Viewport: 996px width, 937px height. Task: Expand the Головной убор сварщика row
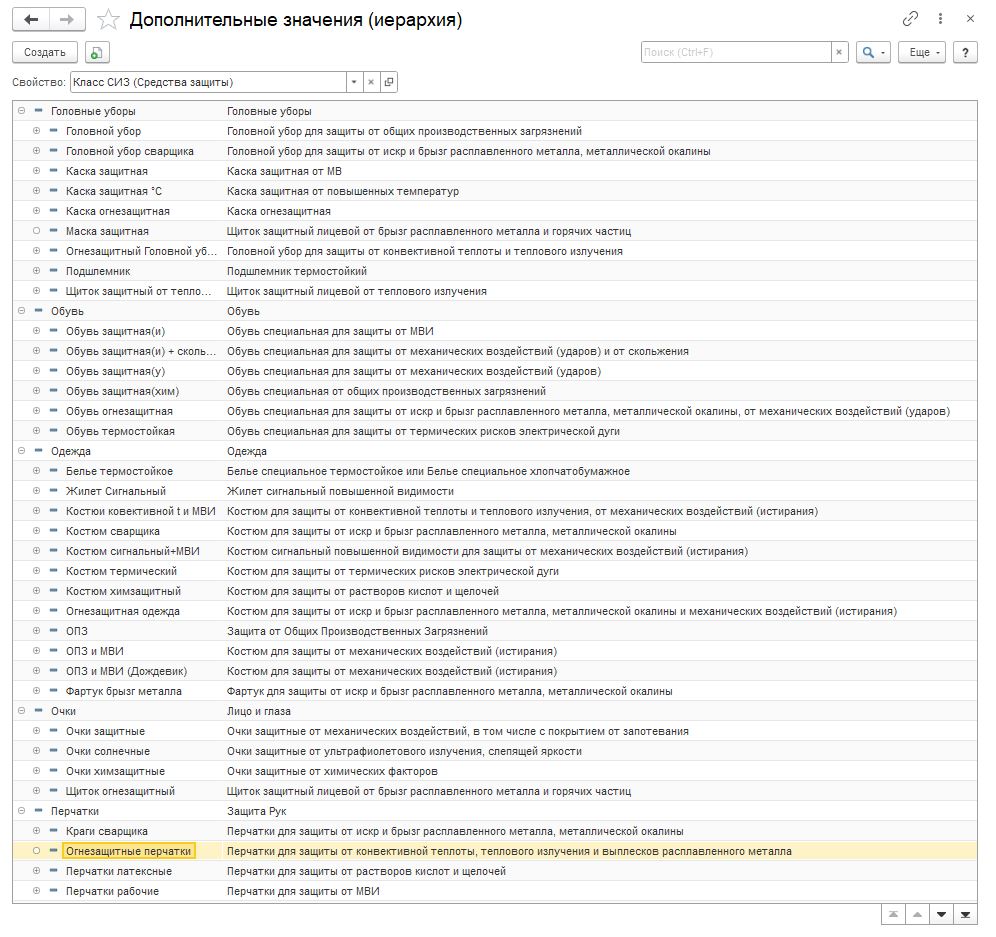point(36,151)
